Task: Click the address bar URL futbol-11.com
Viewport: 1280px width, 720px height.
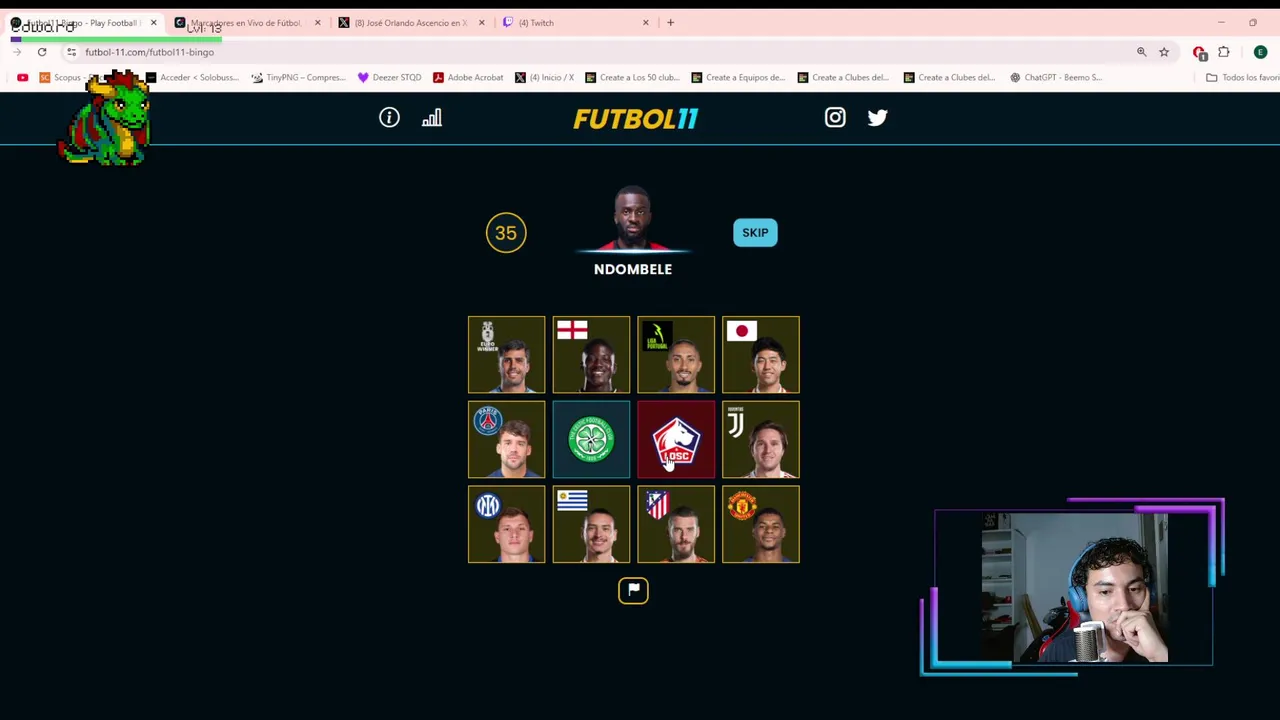Action: click(149, 52)
